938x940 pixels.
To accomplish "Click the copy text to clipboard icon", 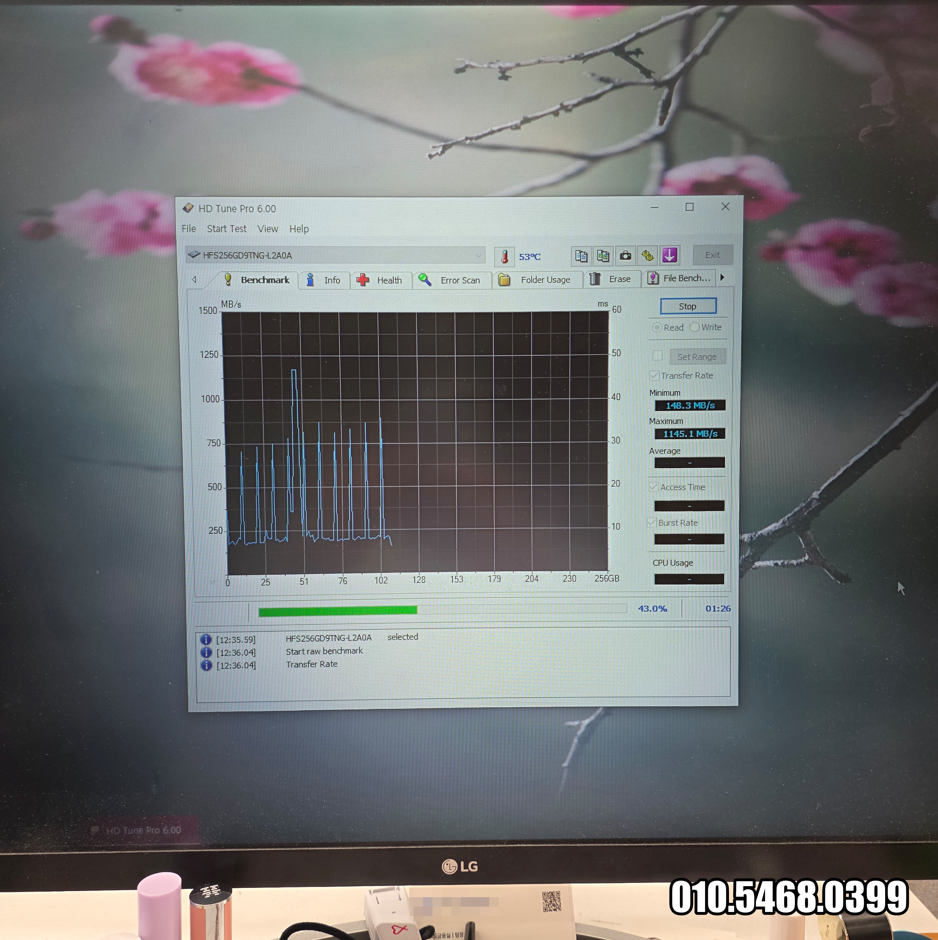I will pyautogui.click(x=581, y=256).
